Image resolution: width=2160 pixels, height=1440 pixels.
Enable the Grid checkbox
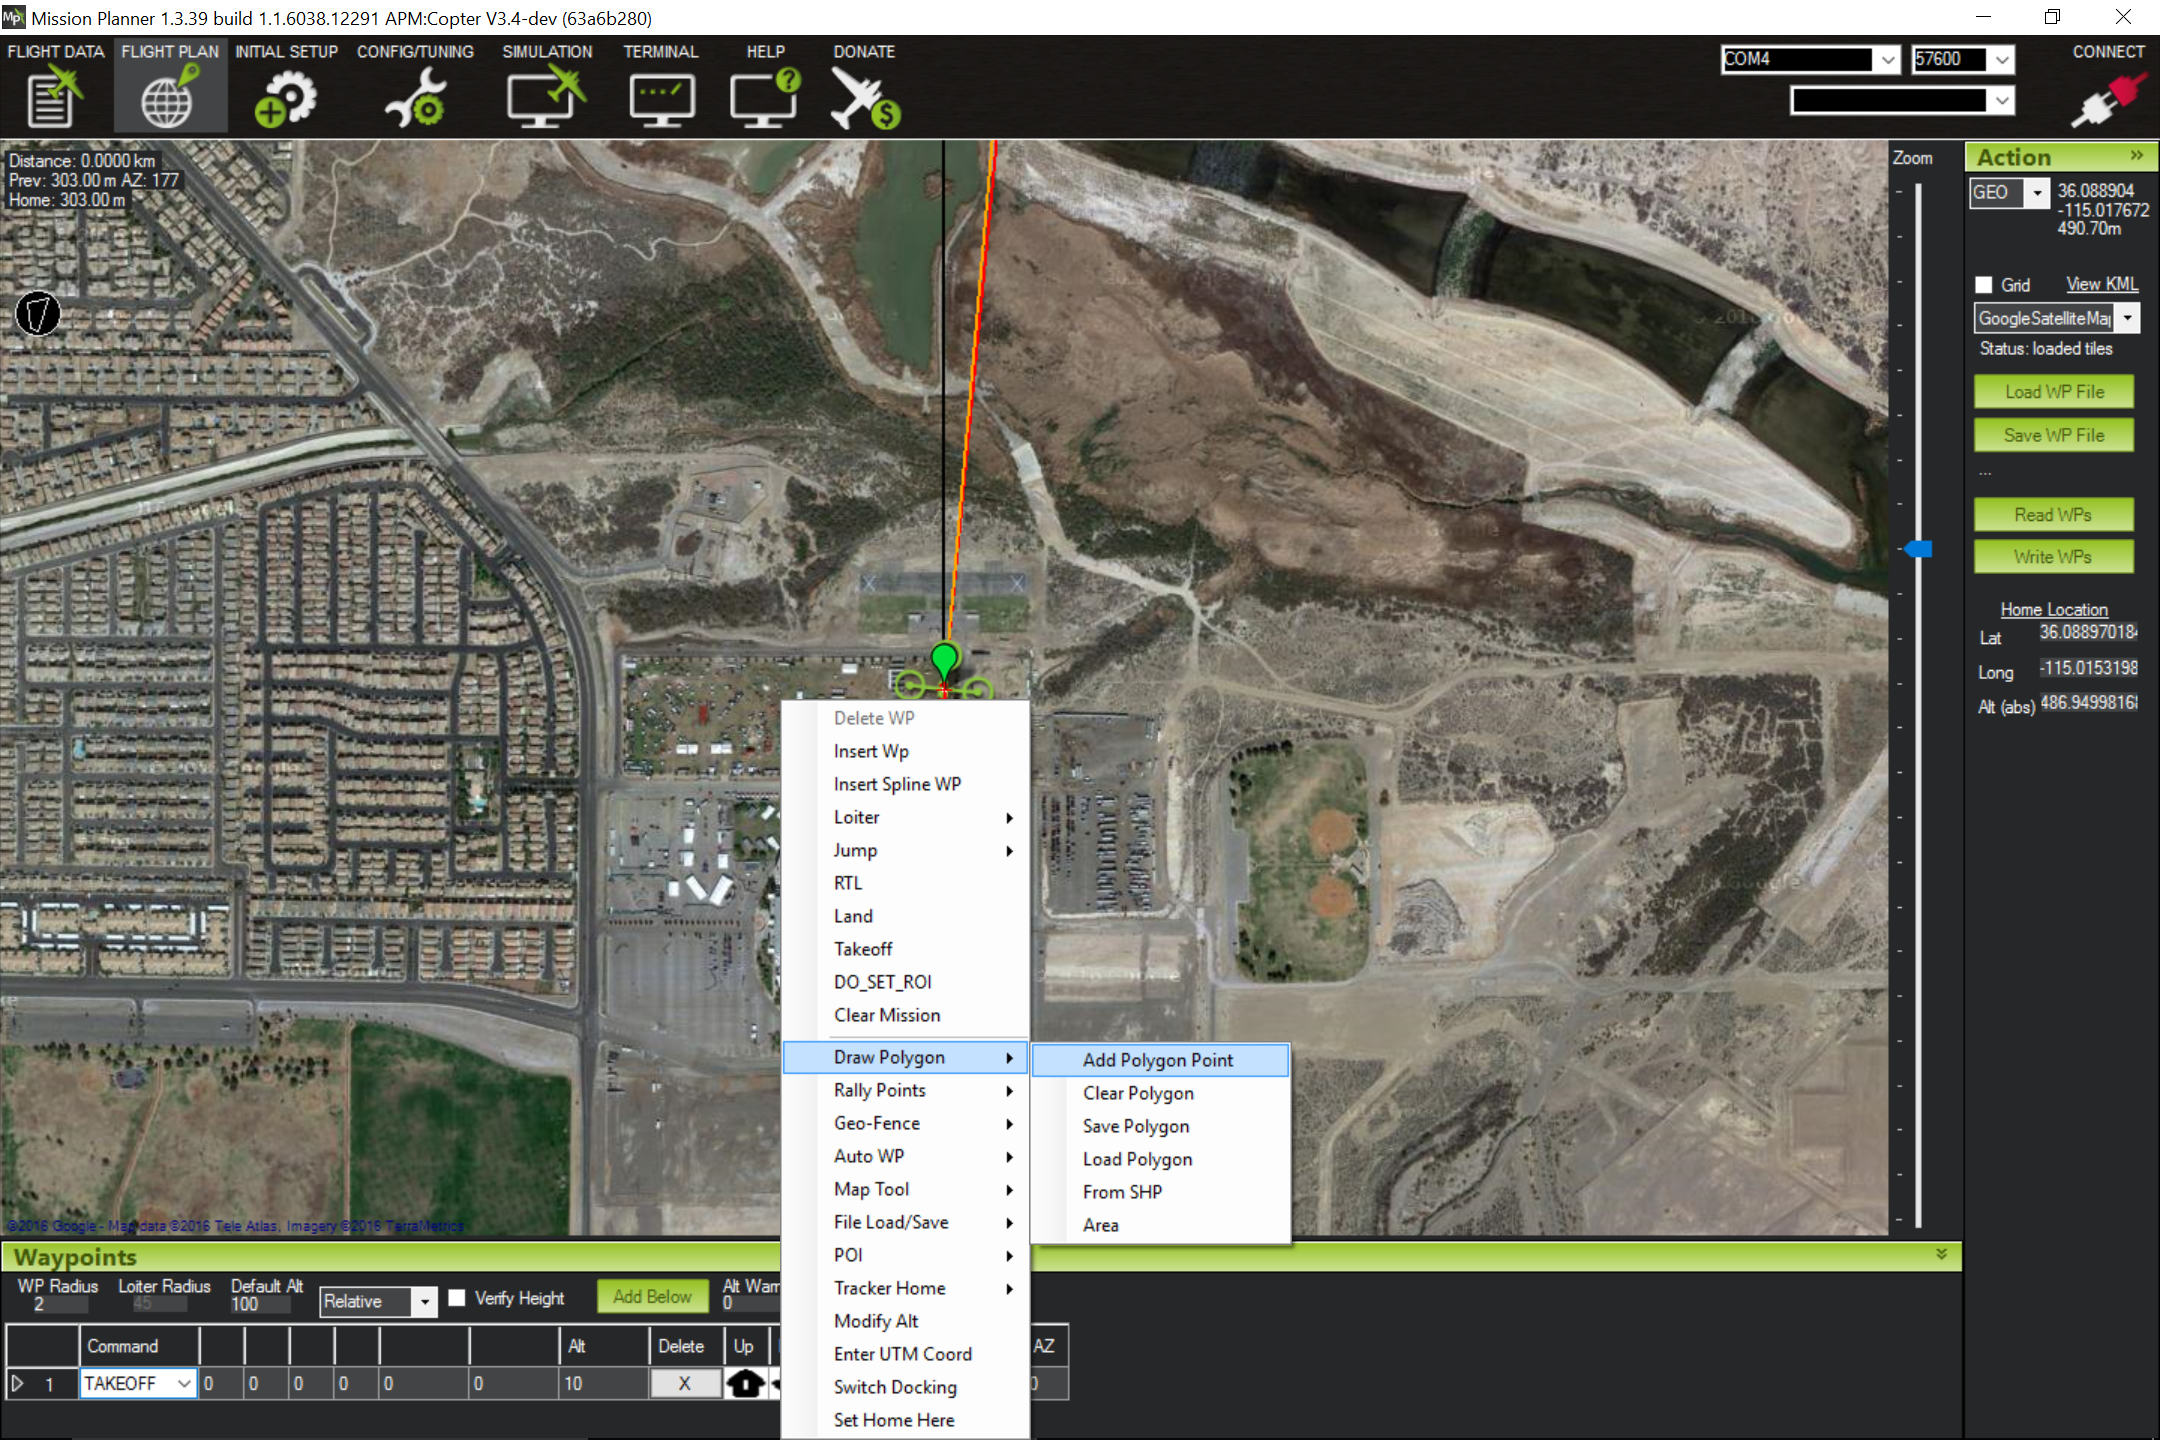1984,285
